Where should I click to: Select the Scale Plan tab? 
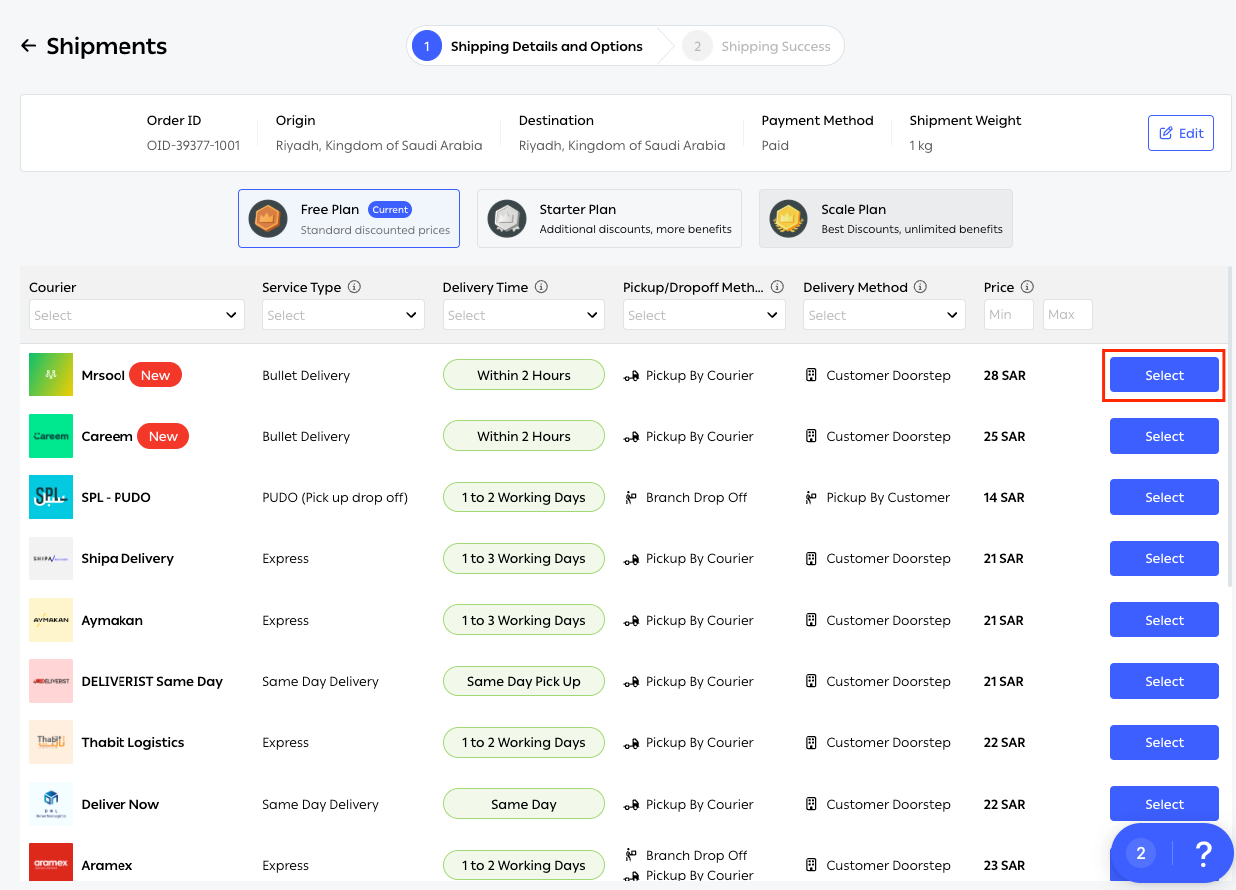tap(886, 218)
